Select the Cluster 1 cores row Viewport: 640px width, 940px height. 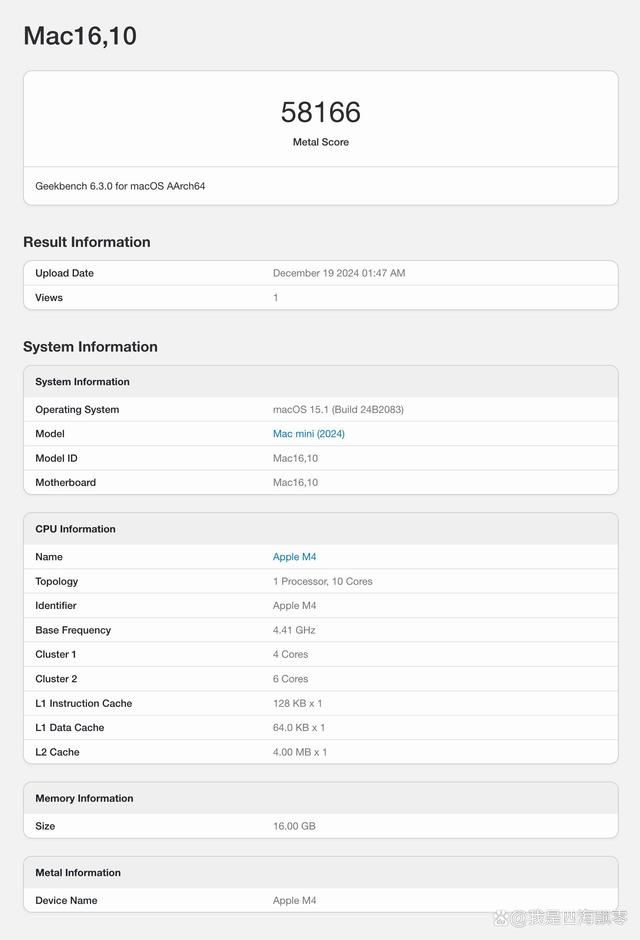point(320,654)
